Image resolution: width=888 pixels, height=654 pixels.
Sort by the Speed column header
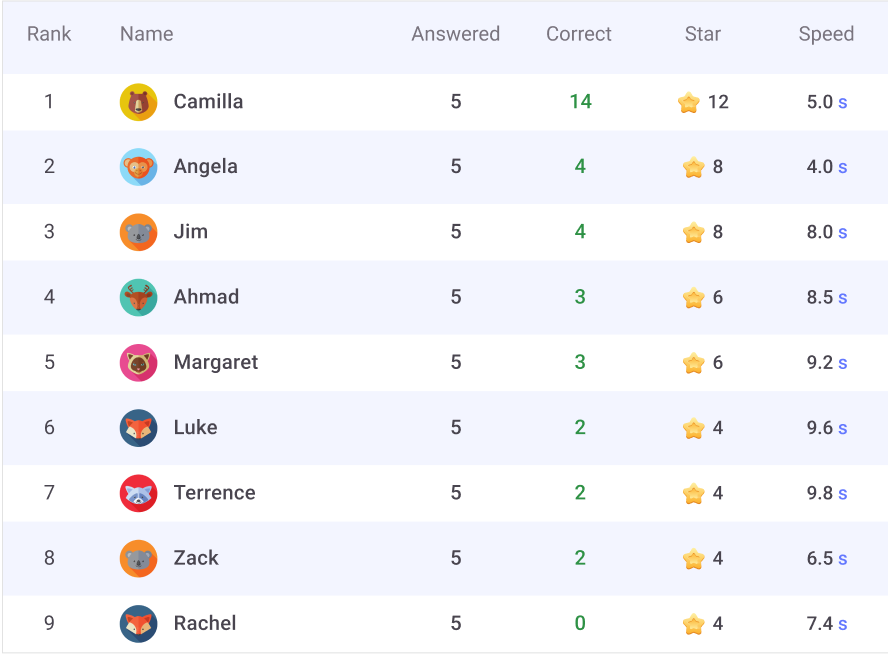pyautogui.click(x=826, y=34)
